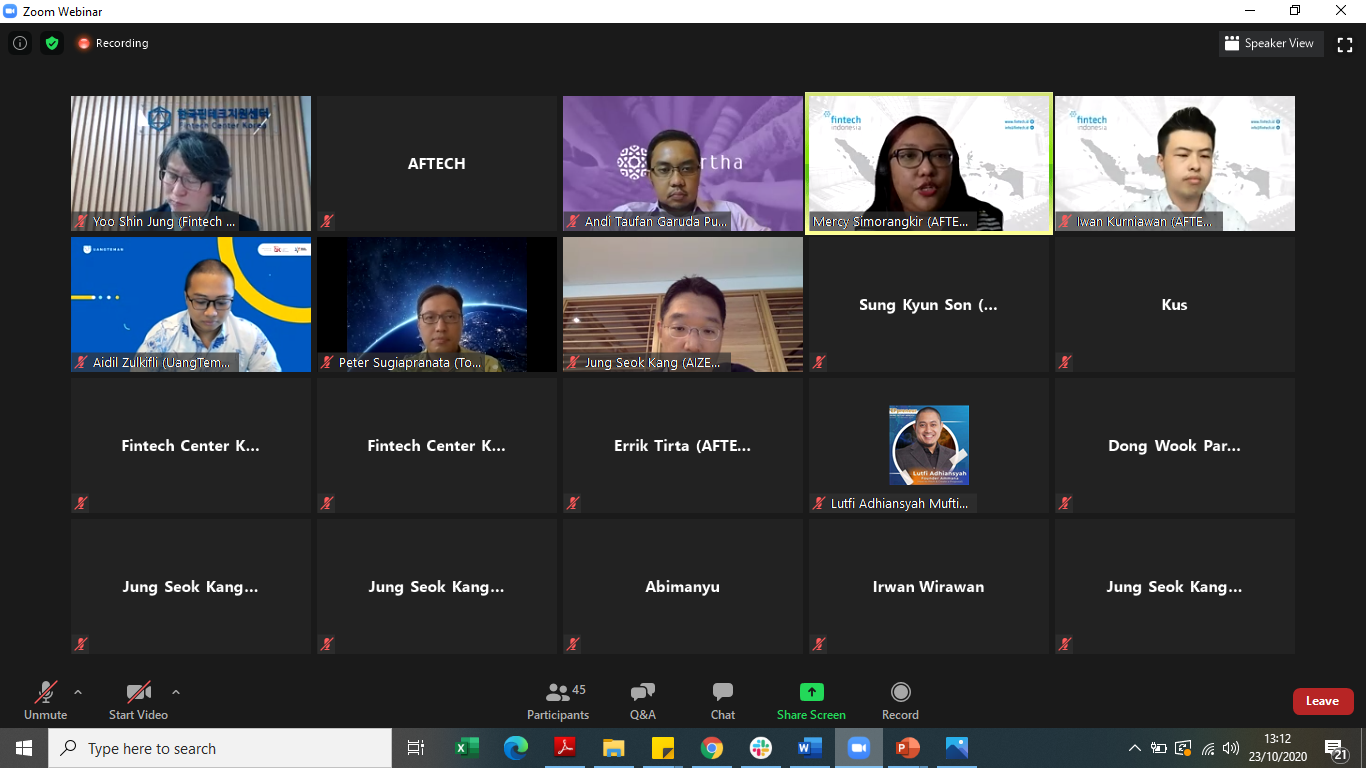Open Excel from the taskbar
Screen dimensions: 1366x768
(466, 748)
